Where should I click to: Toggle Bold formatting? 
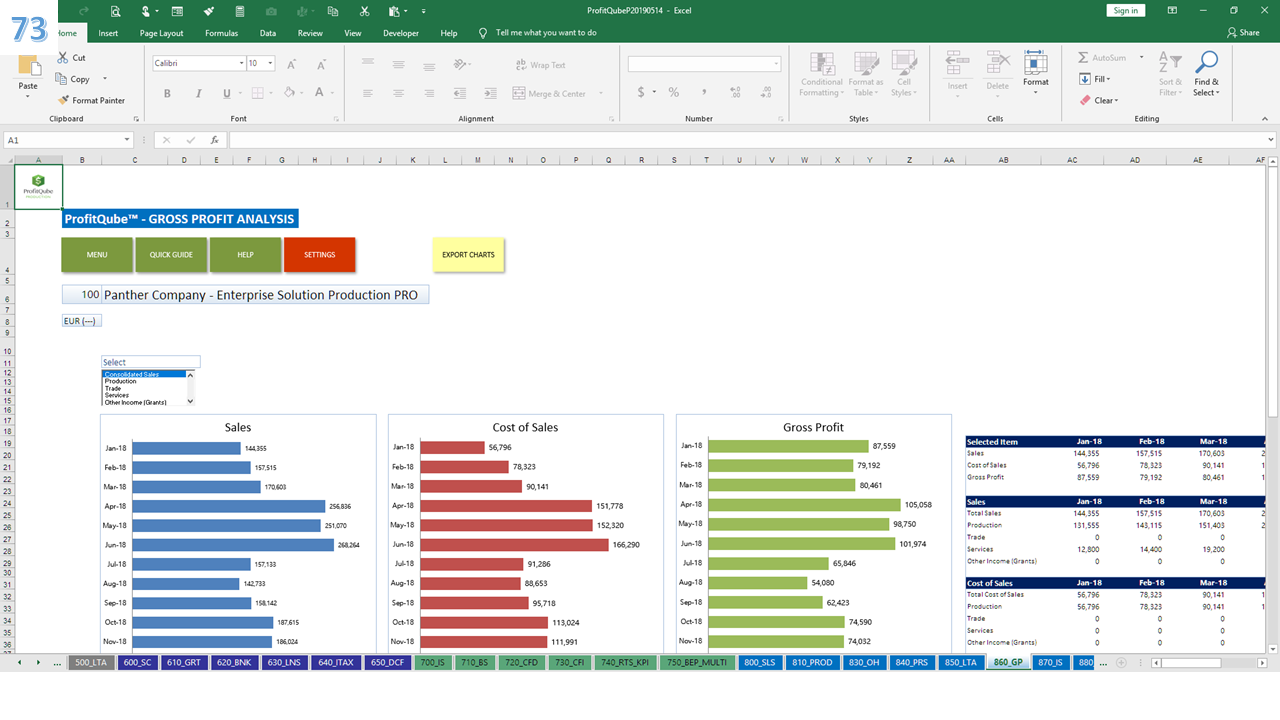[x=167, y=93]
